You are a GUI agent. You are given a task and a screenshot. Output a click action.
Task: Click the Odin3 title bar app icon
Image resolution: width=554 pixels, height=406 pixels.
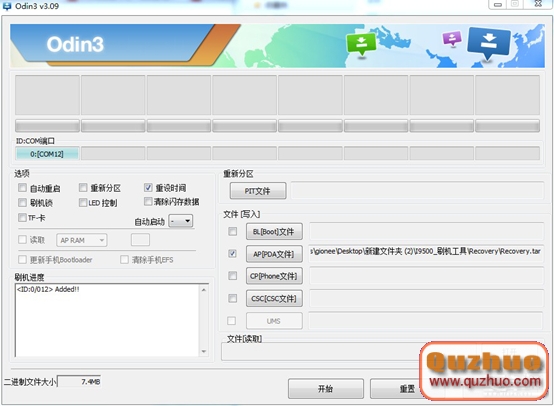pyautogui.click(x=6, y=6)
